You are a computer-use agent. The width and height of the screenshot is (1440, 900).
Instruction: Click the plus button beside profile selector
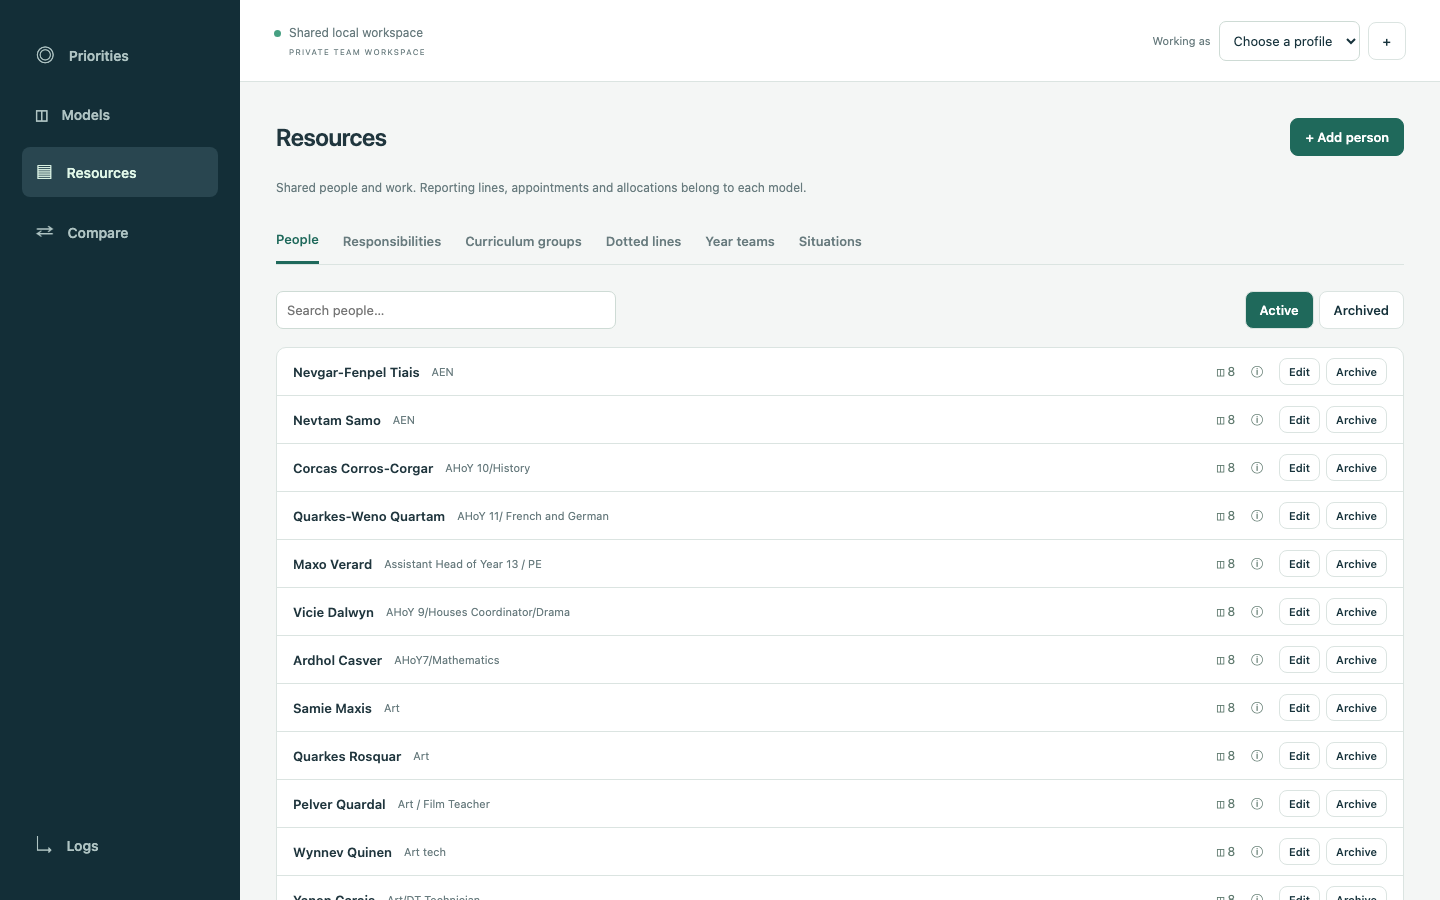1386,41
